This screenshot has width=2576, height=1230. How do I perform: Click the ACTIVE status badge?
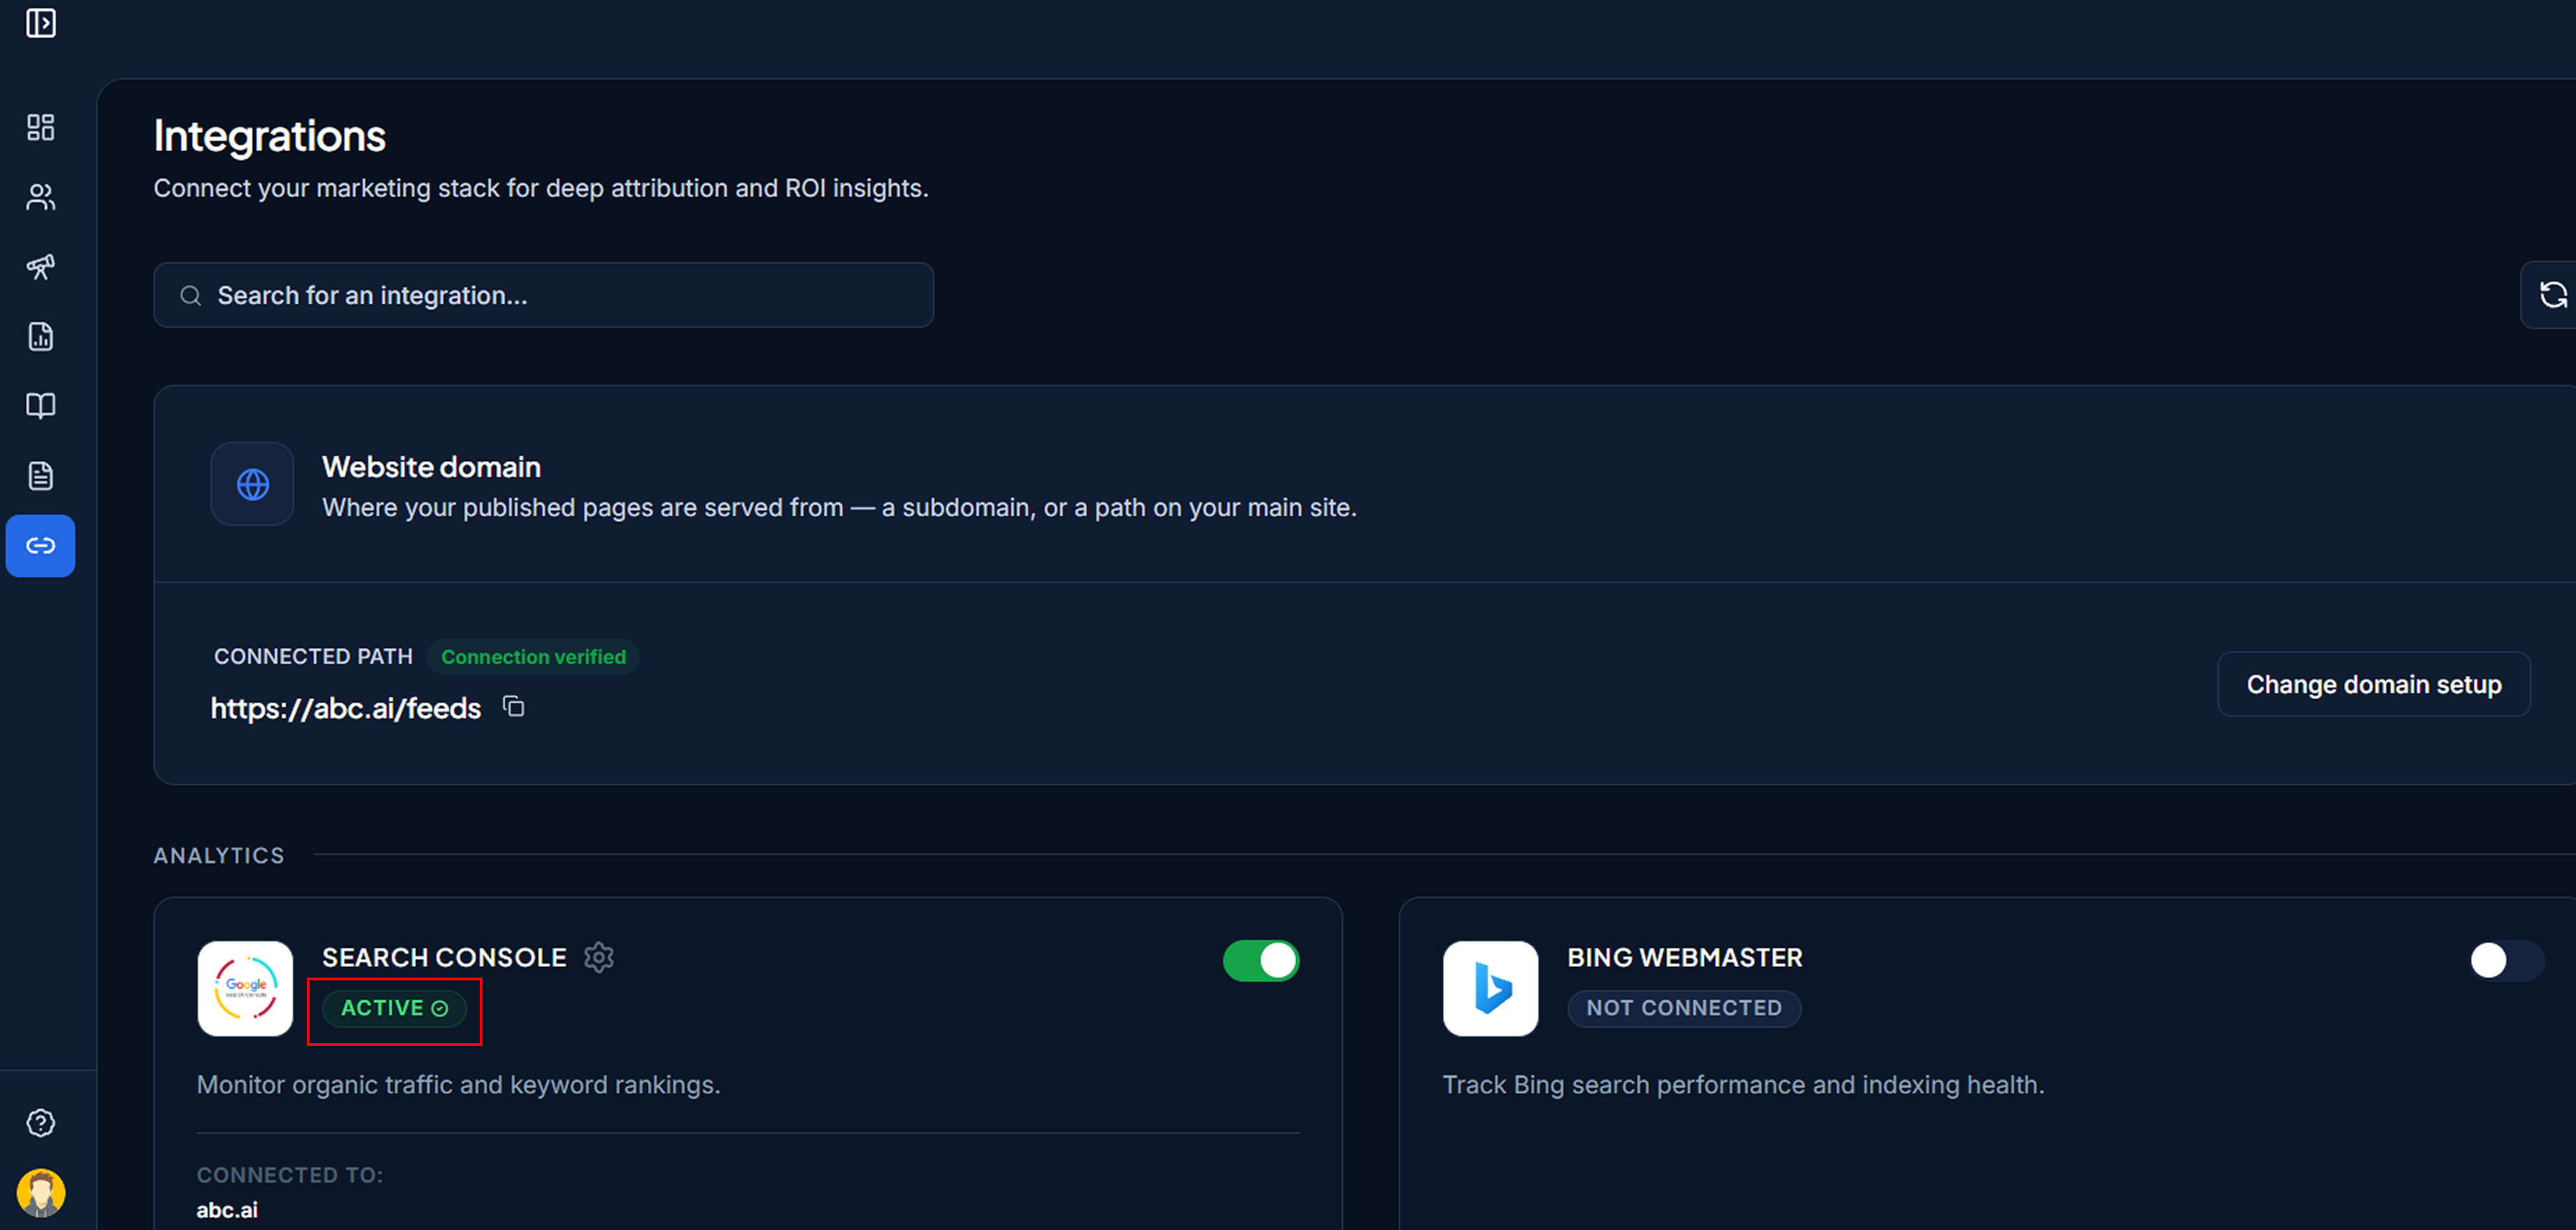click(x=395, y=1008)
